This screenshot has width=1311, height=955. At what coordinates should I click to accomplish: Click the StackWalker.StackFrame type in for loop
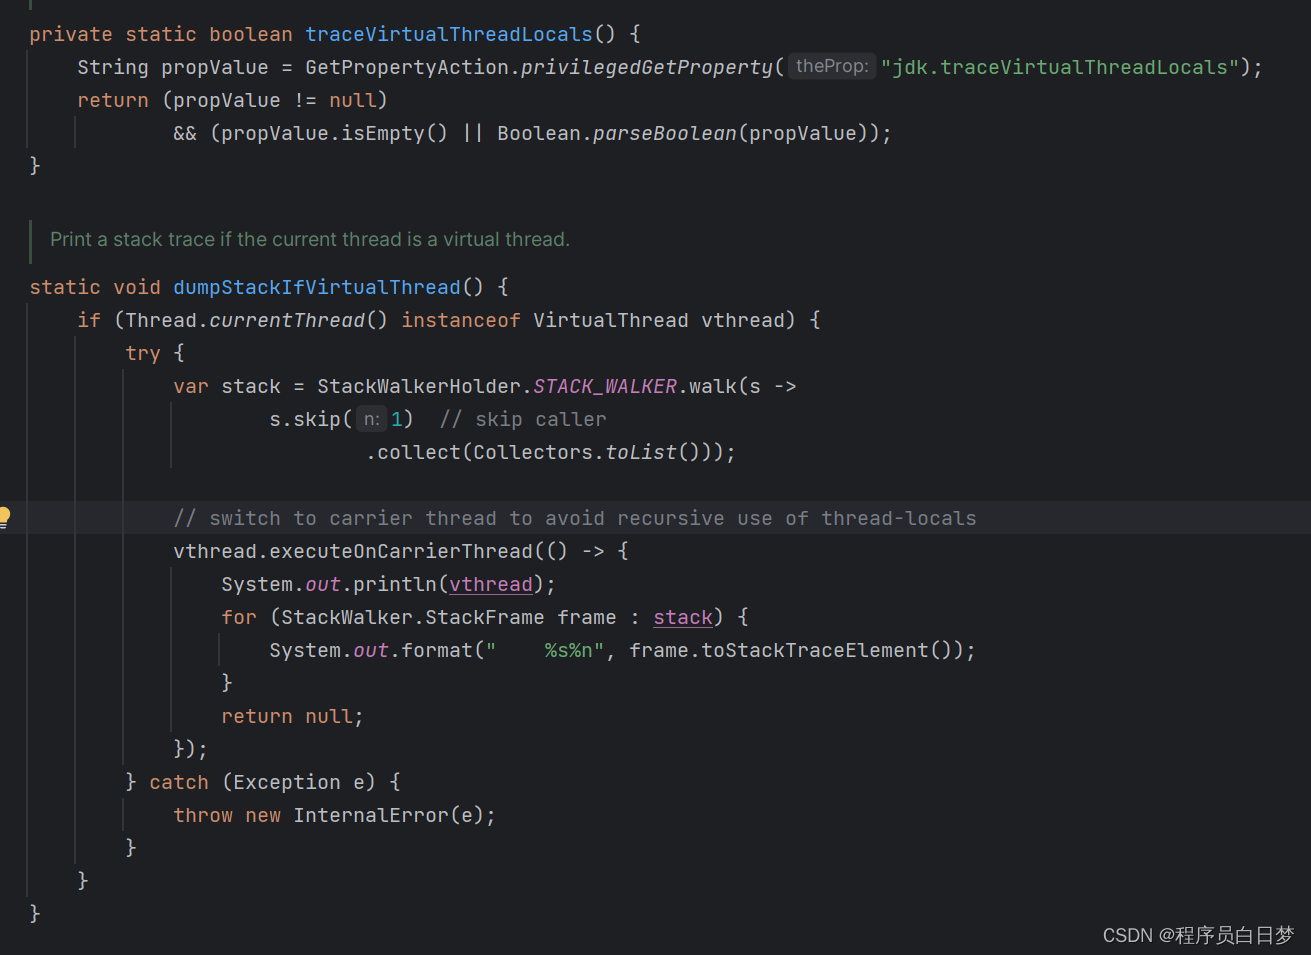click(413, 617)
